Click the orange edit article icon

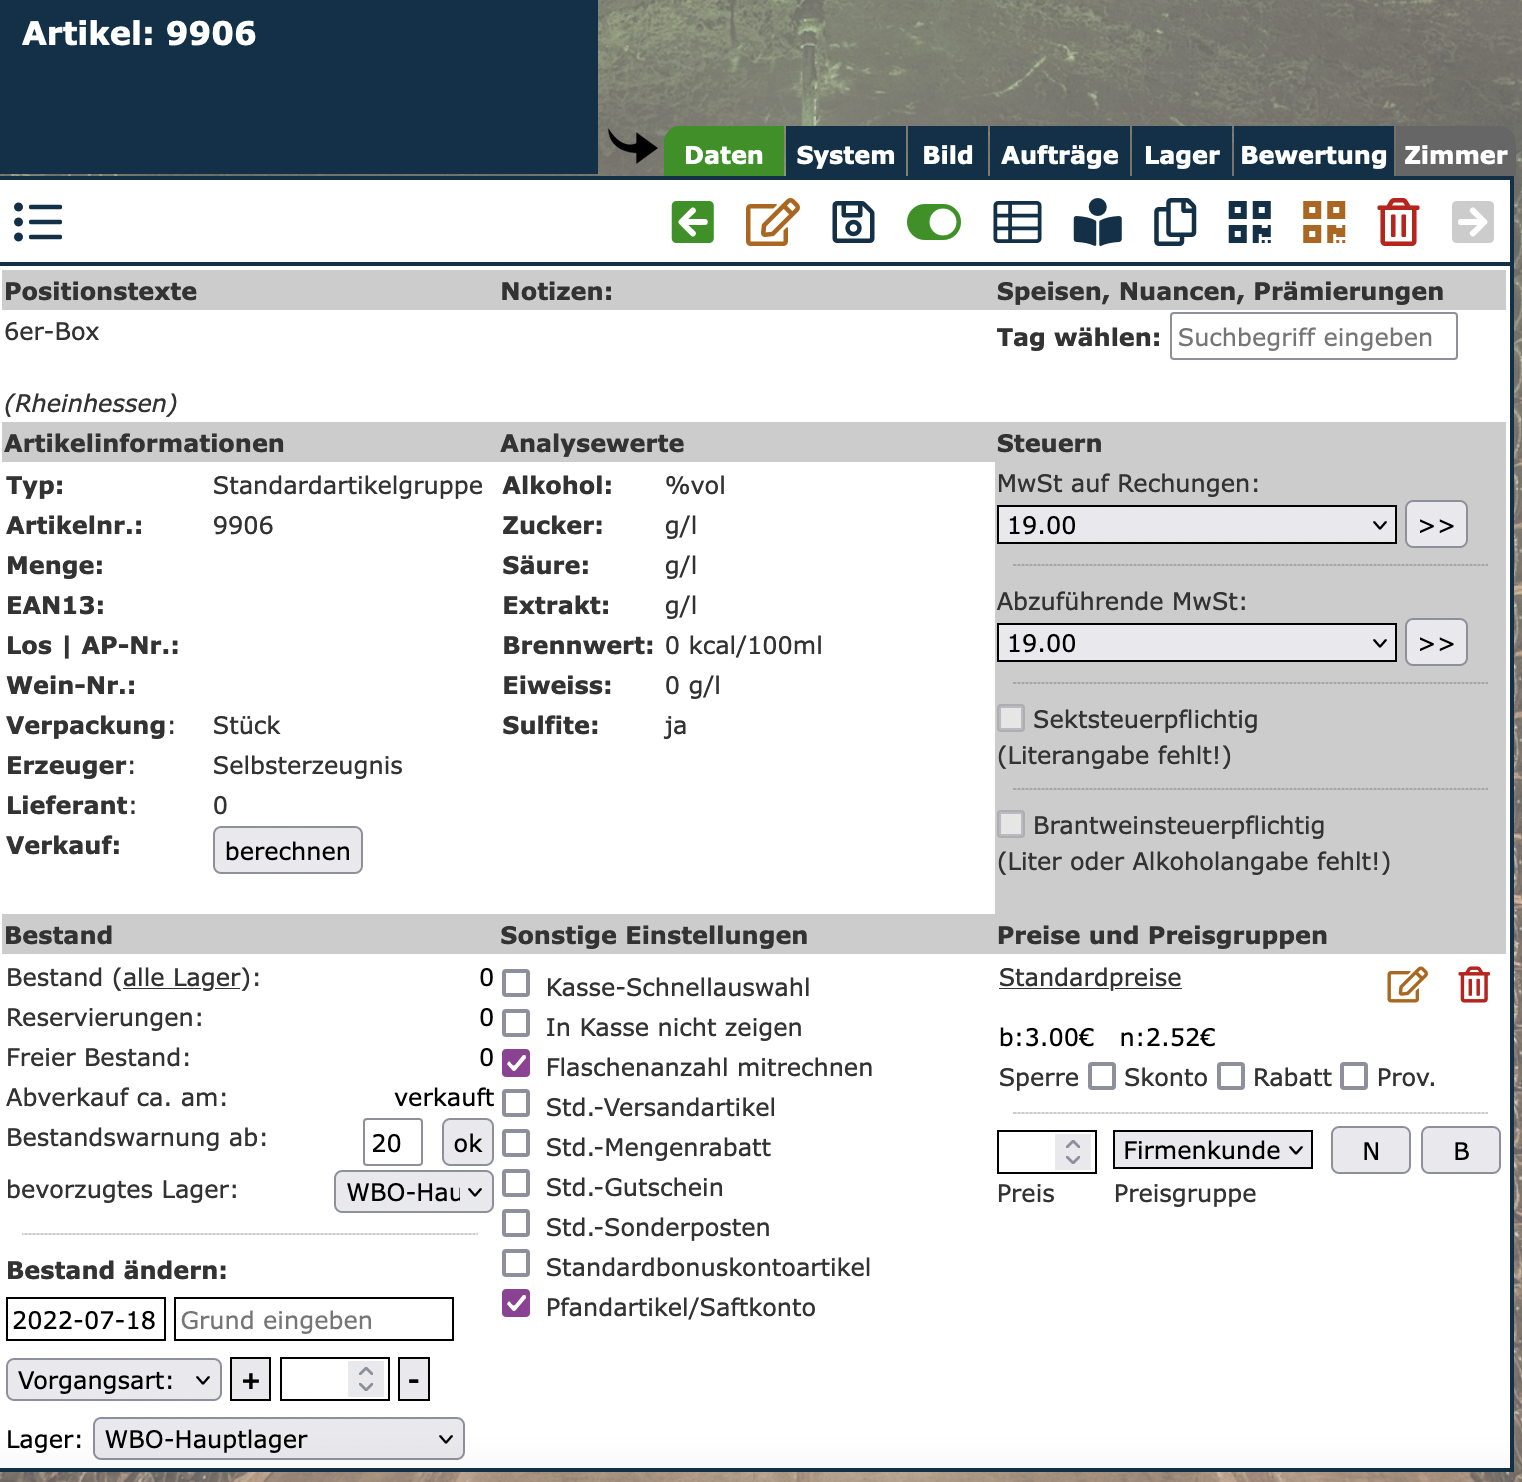[x=772, y=222]
